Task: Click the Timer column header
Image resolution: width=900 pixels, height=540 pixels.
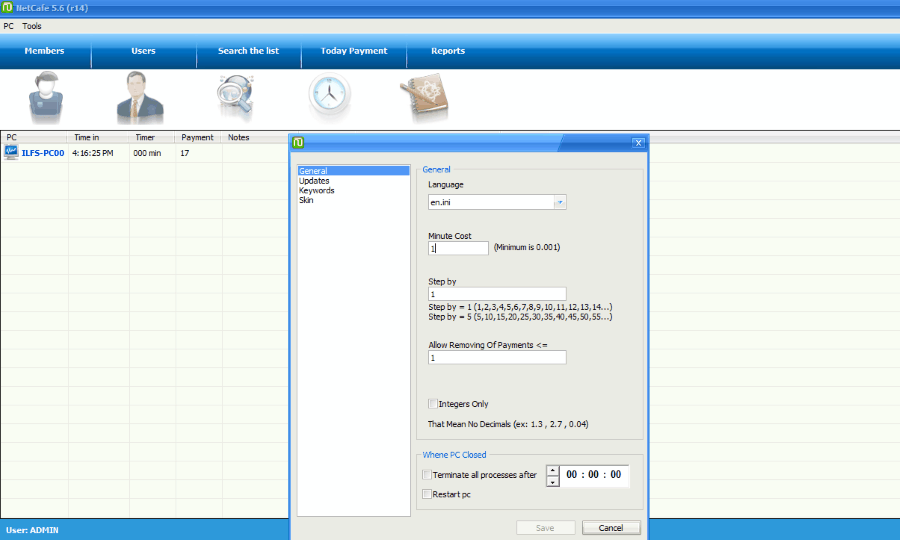Action: [152, 137]
